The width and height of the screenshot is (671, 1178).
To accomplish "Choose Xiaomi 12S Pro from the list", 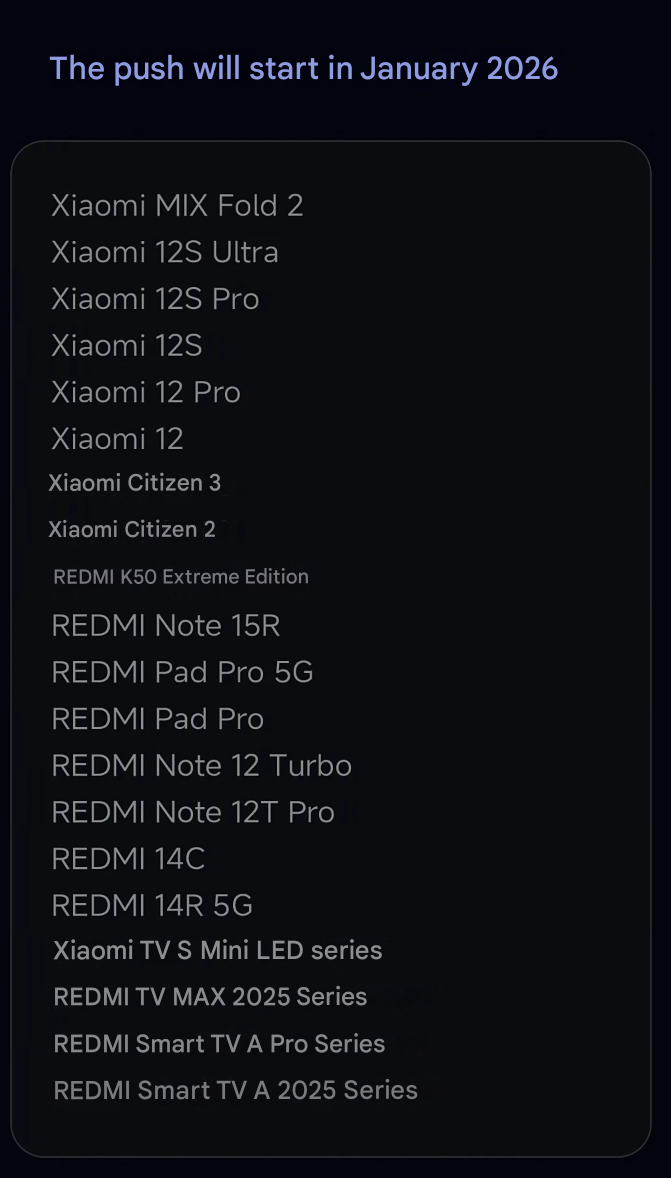I will pyautogui.click(x=155, y=299).
